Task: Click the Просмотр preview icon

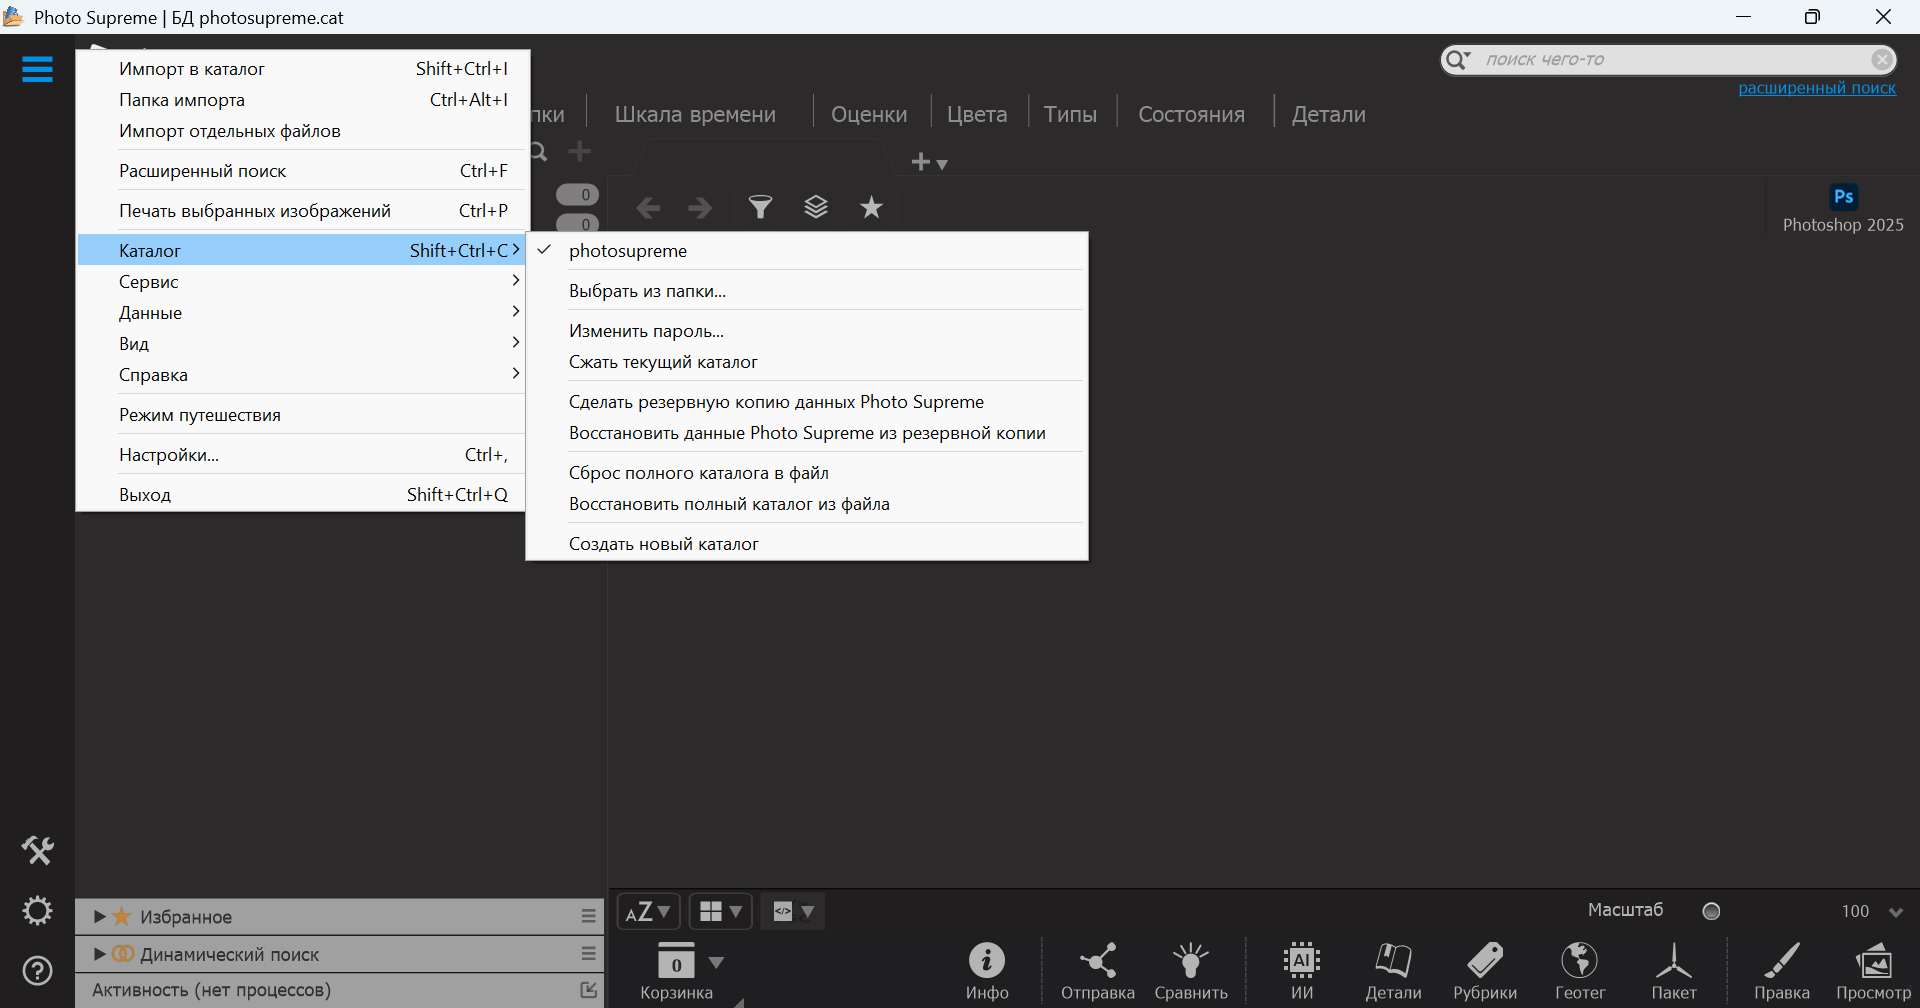Action: click(x=1874, y=961)
